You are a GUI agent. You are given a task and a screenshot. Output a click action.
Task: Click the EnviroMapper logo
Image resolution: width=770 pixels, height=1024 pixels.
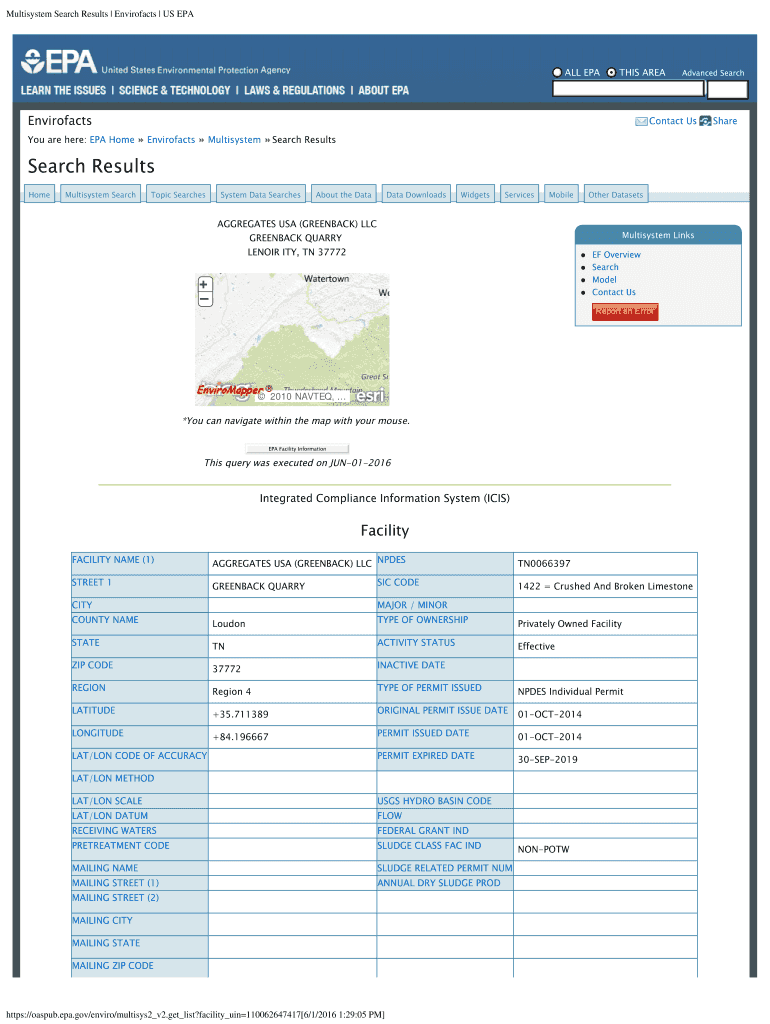click(x=234, y=390)
